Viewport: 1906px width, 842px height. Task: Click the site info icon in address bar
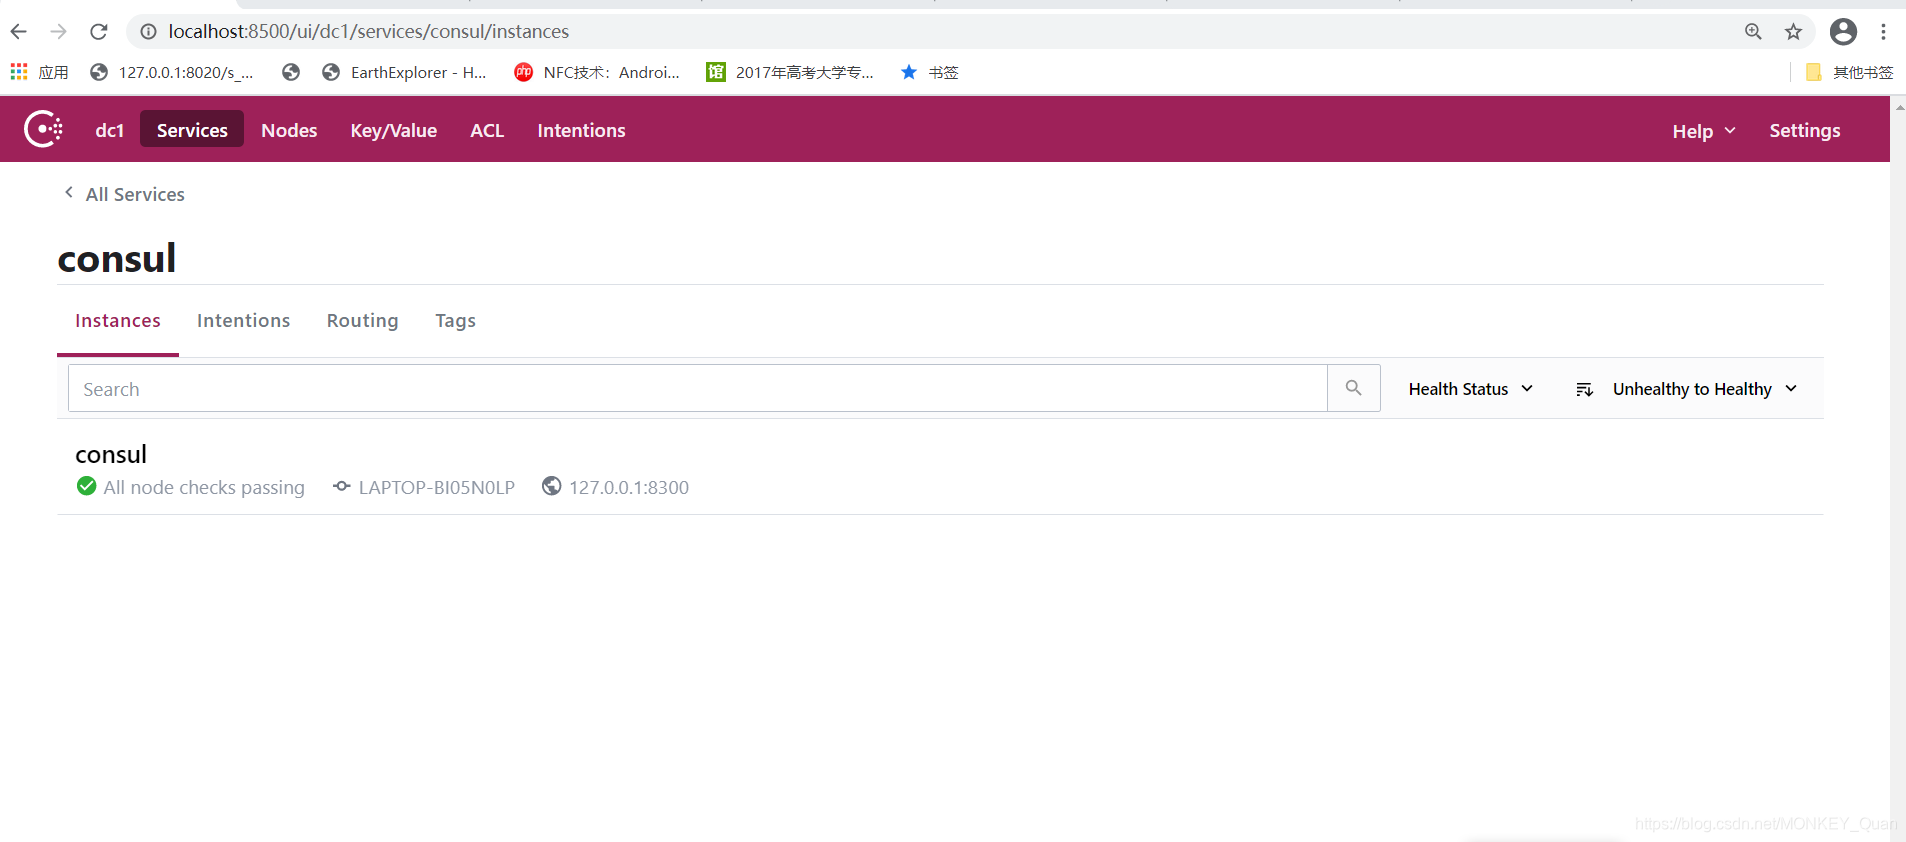click(x=148, y=32)
